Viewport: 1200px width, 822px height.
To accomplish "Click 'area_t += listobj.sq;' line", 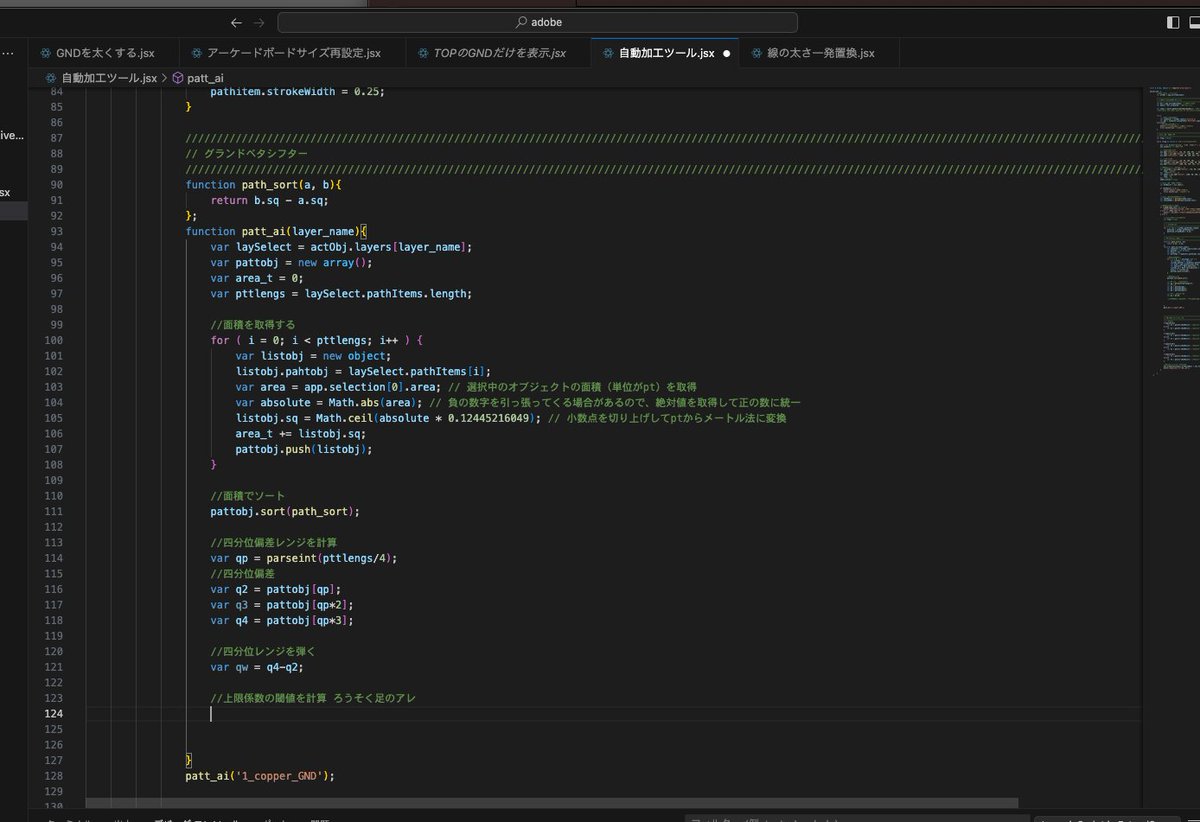I will tap(300, 433).
